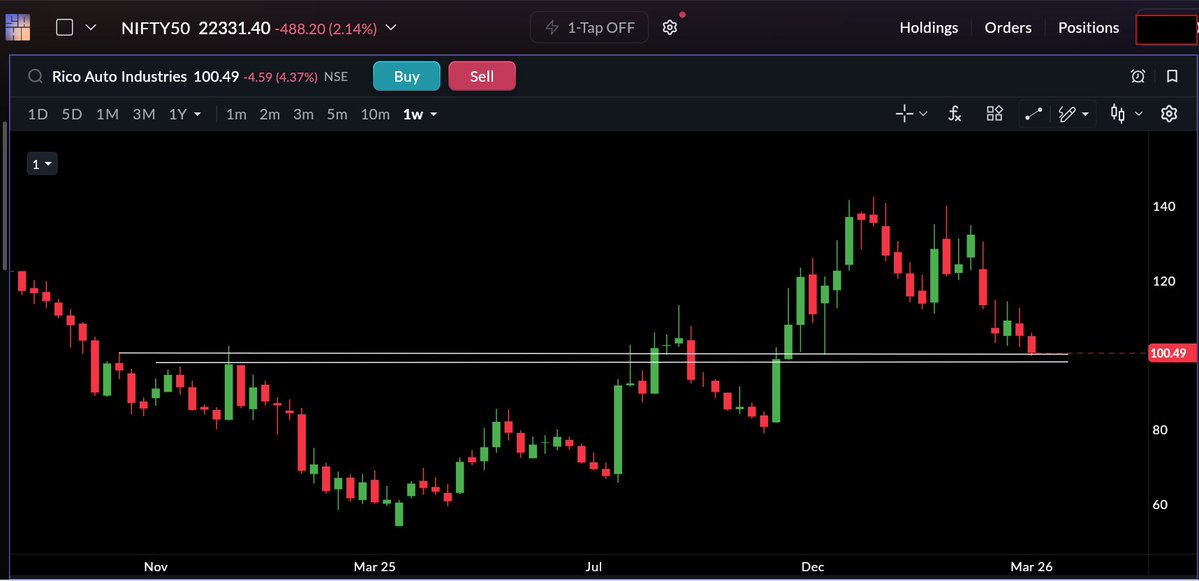Viewport: 1199px width, 581px height.
Task: Open the top bar settings gear
Action: pyautogui.click(x=670, y=28)
